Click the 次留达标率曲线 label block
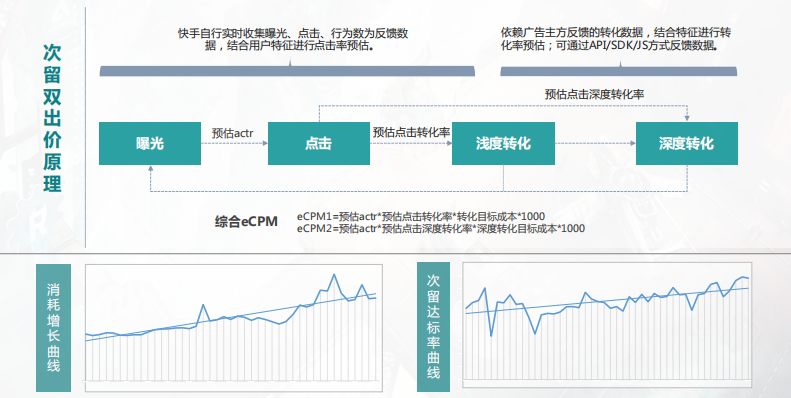The width and height of the screenshot is (791, 398). (433, 326)
